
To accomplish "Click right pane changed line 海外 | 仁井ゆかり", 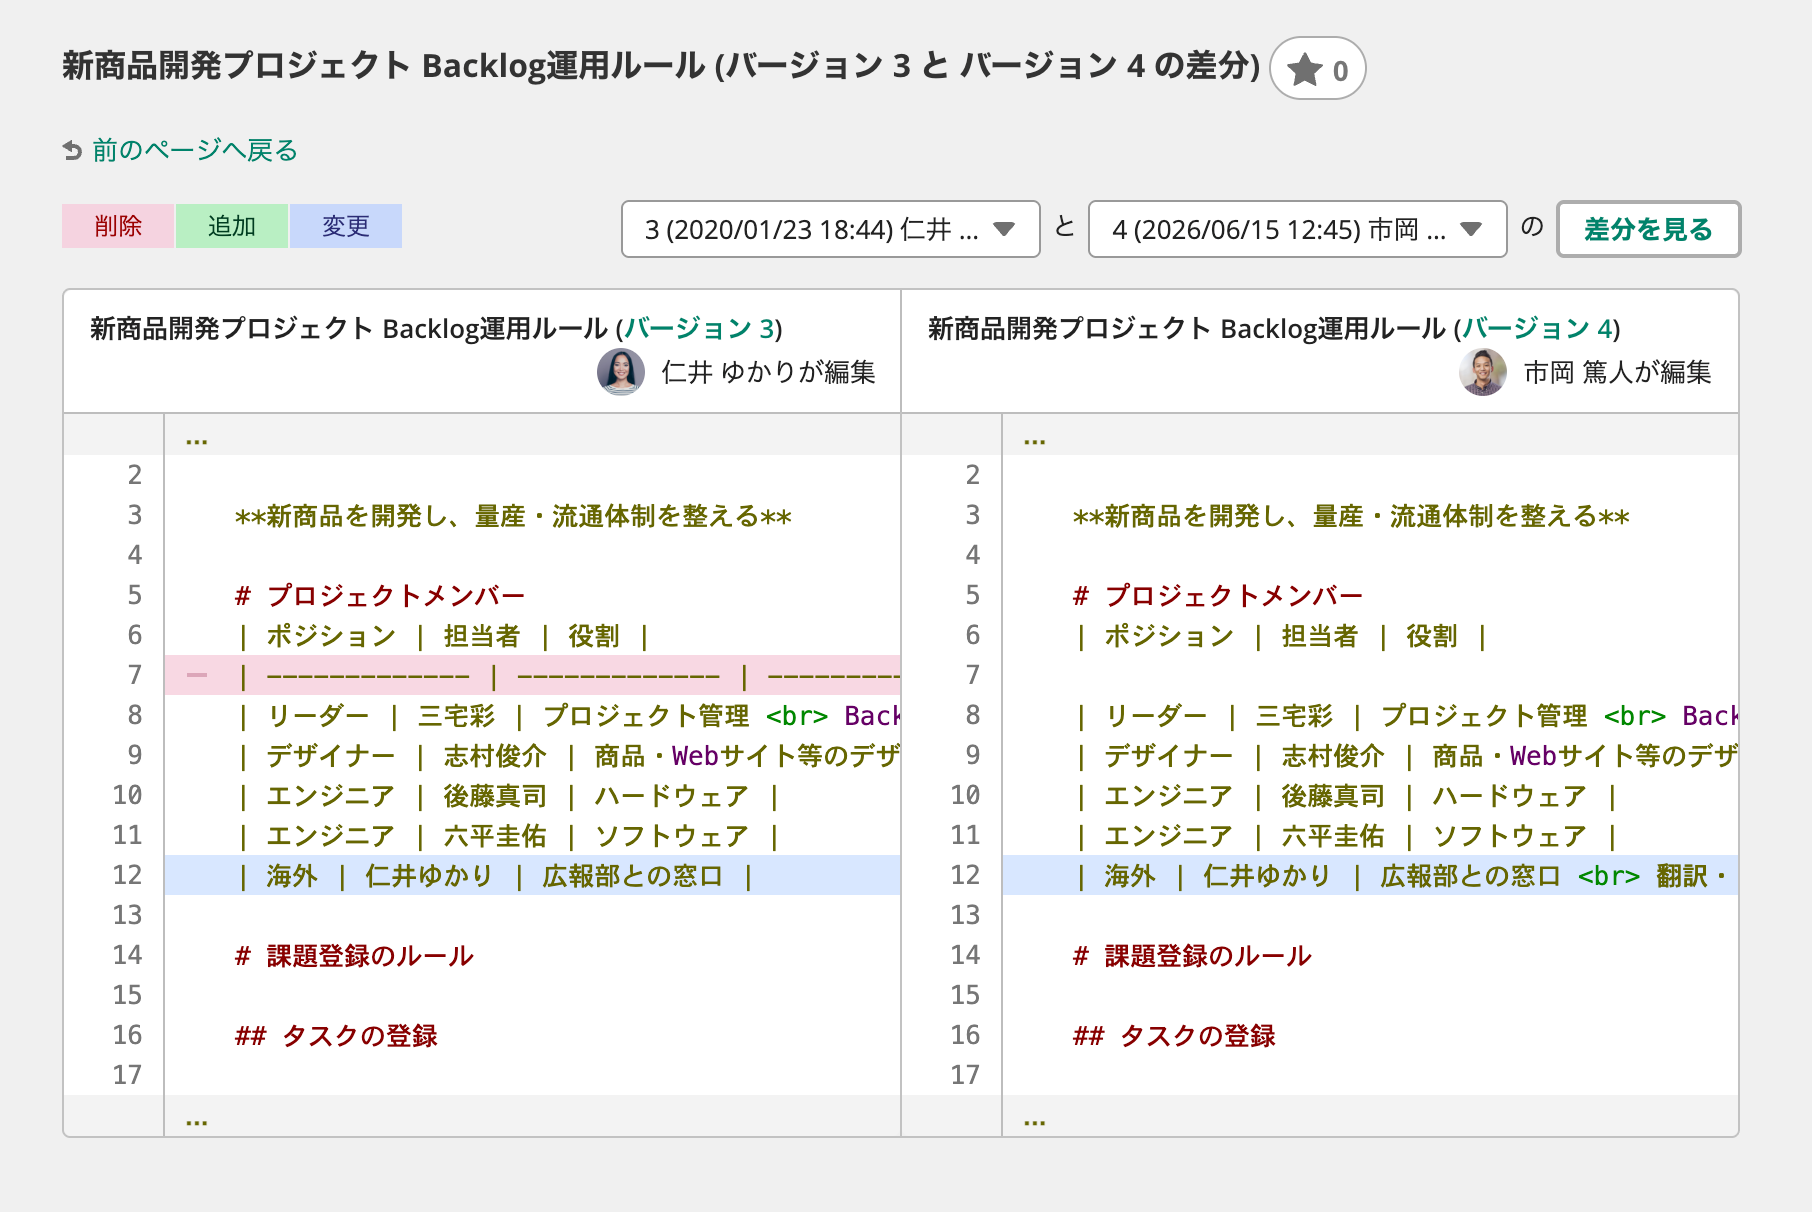I will [1370, 875].
